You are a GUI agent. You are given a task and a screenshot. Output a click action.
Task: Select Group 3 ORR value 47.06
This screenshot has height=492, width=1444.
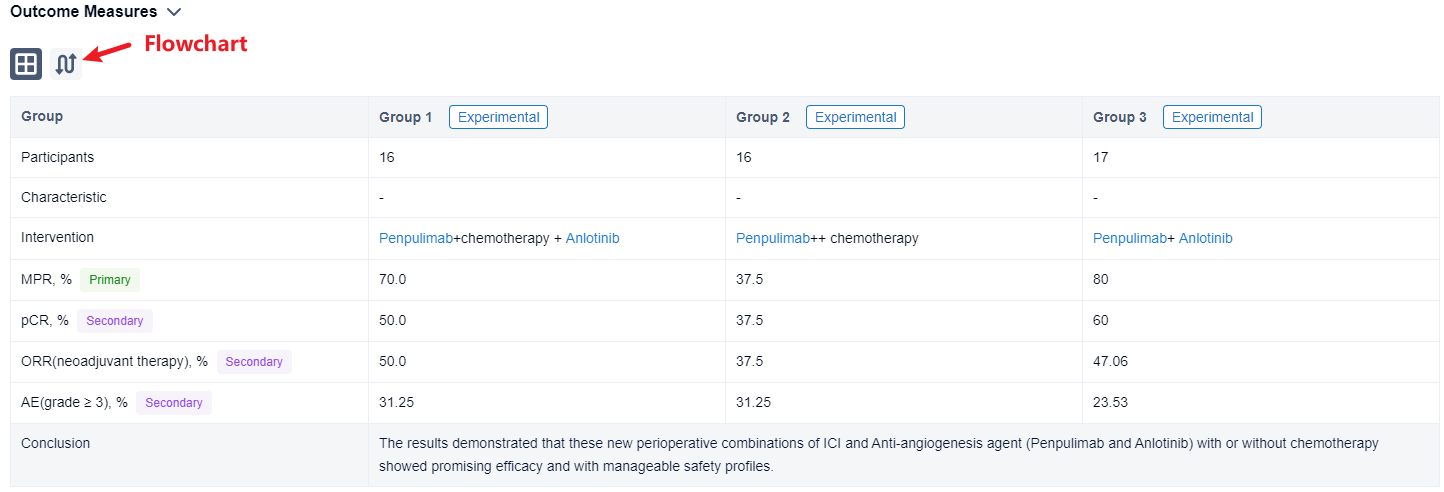pos(1110,362)
